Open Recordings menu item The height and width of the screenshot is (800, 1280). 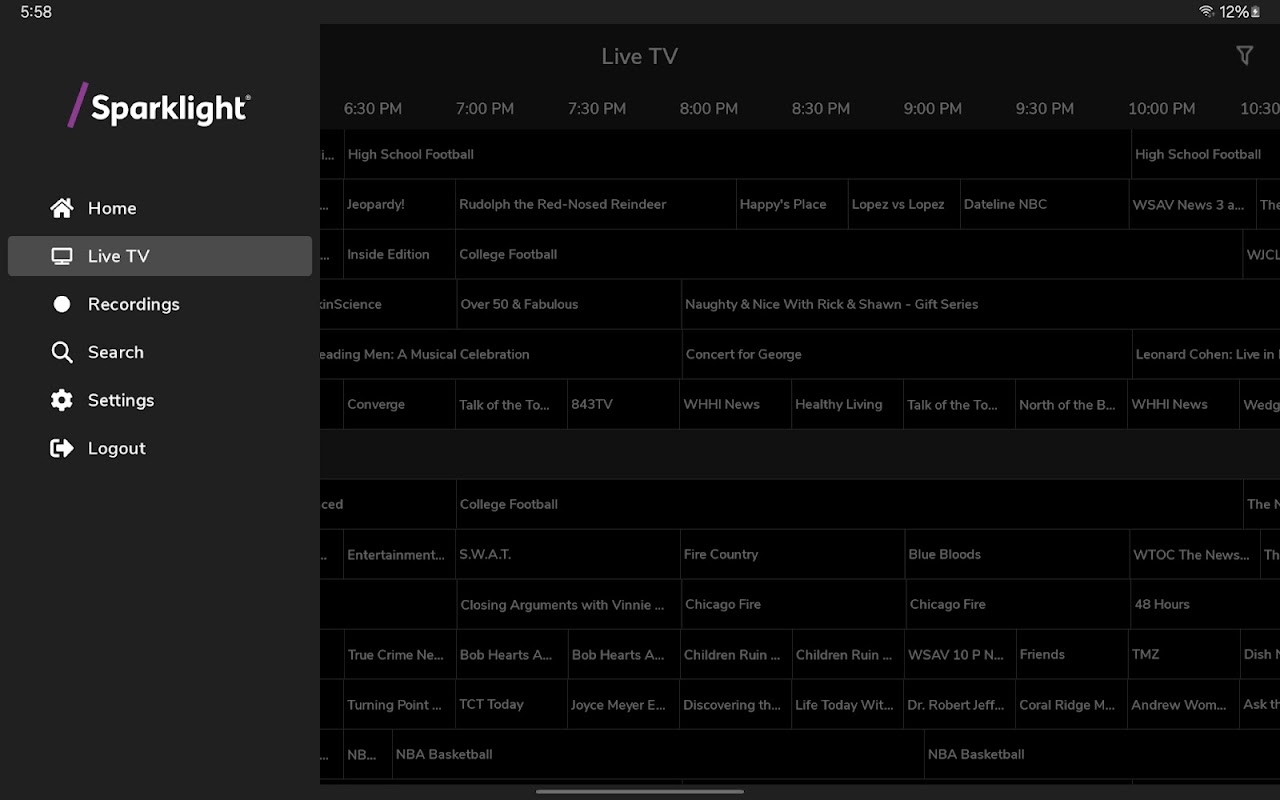click(x=160, y=304)
